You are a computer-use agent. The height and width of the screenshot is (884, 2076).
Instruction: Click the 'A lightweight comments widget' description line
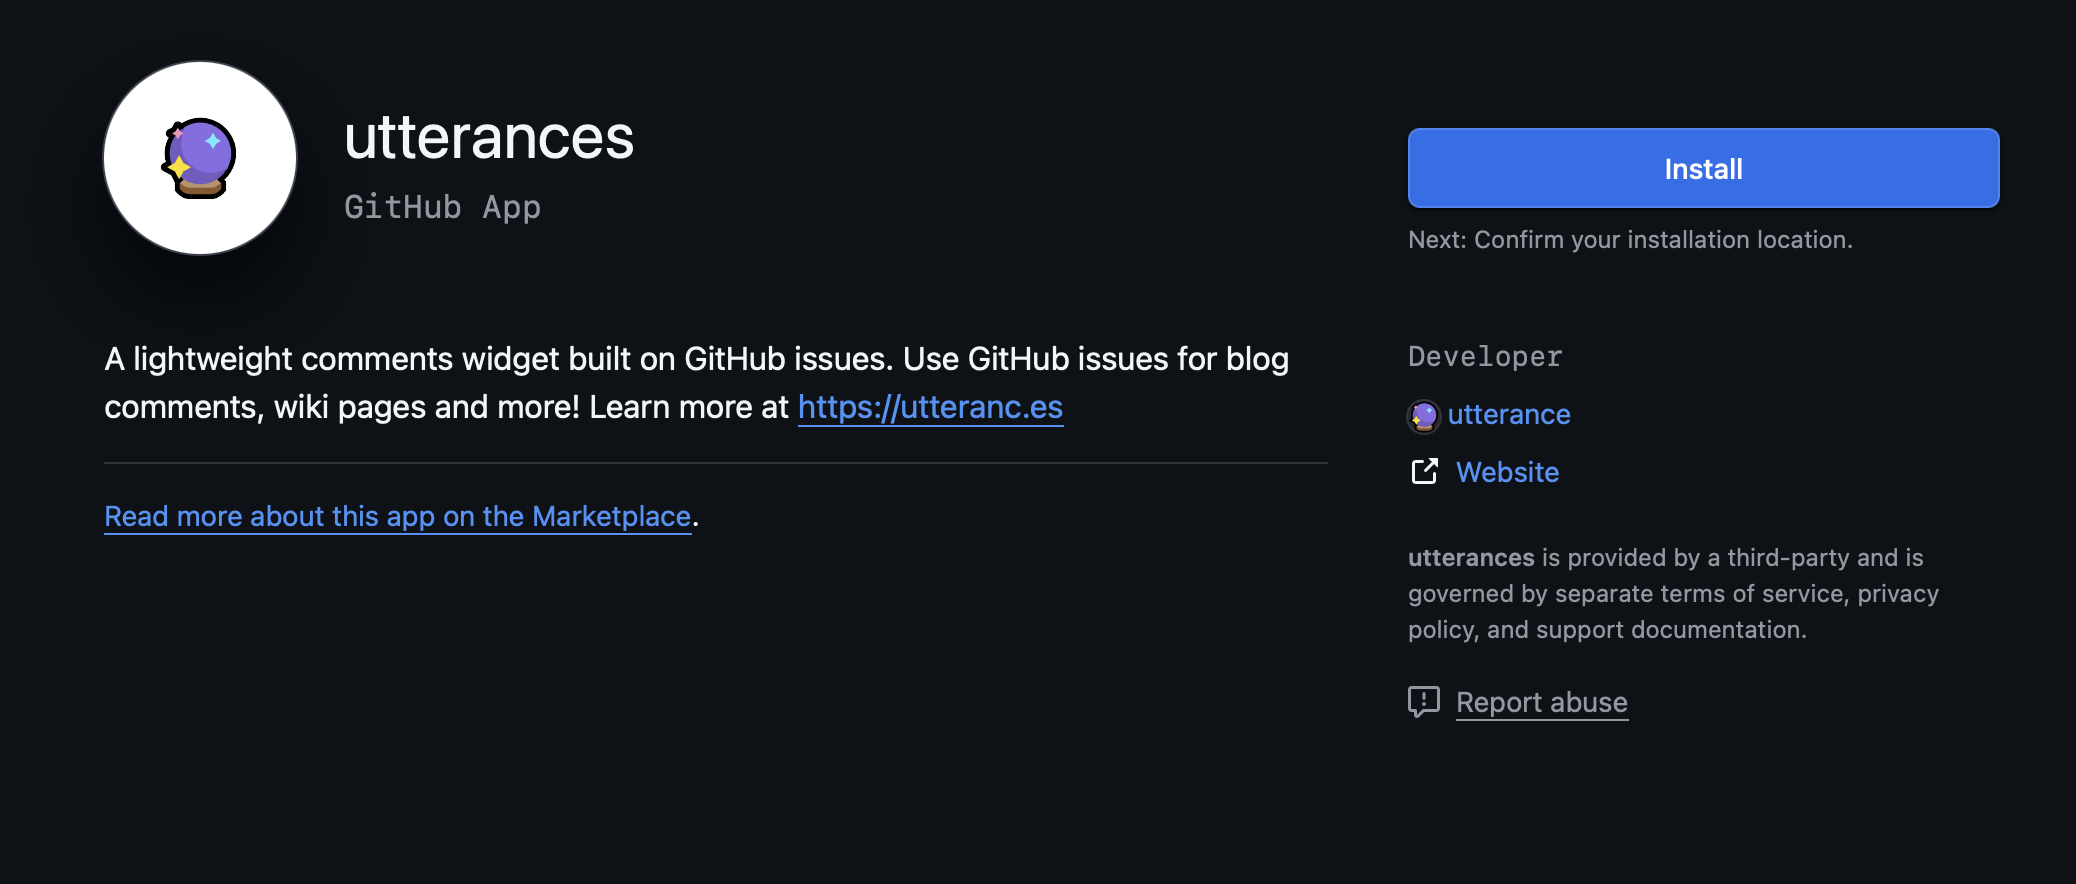click(696, 359)
